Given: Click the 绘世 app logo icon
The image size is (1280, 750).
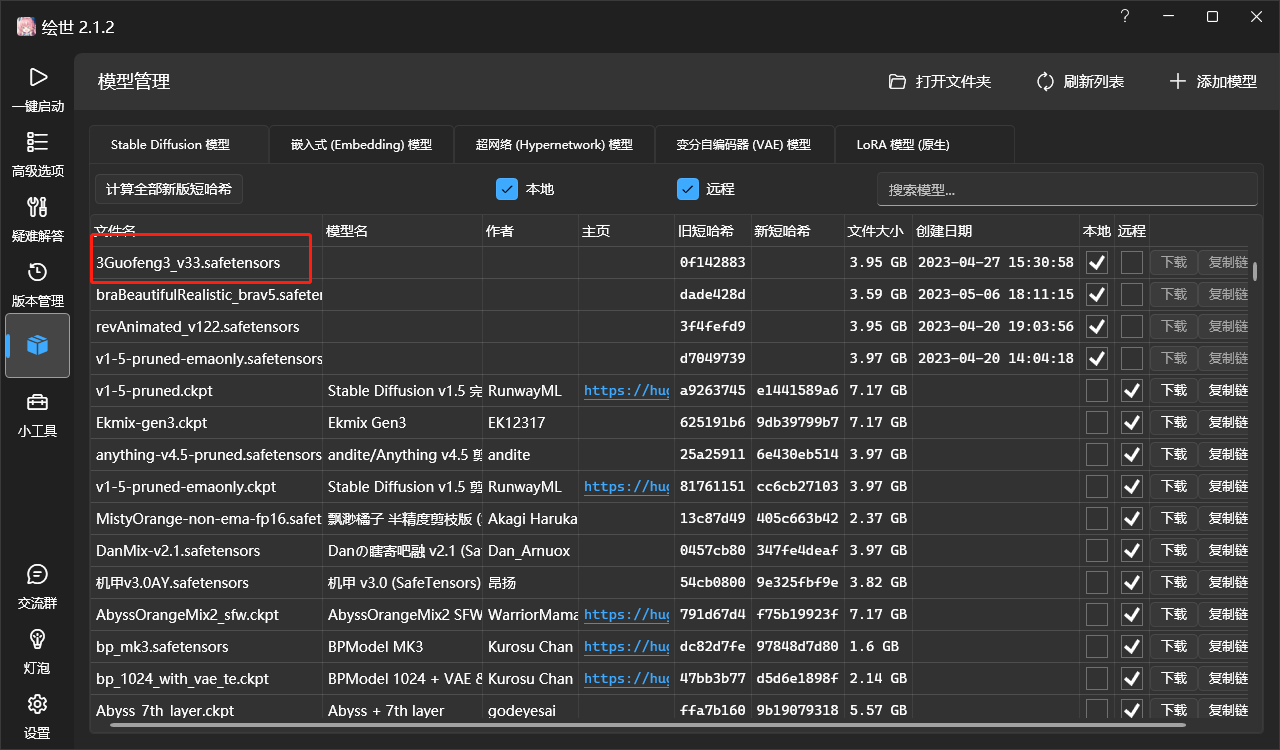Looking at the screenshot, I should 25,27.
